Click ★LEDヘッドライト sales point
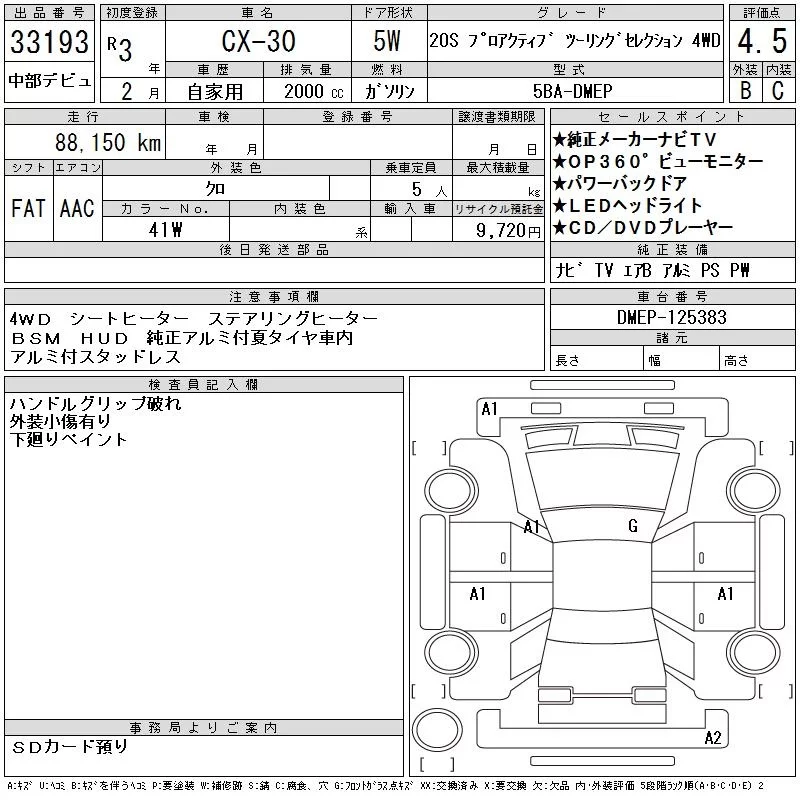800x800 pixels. 628,206
